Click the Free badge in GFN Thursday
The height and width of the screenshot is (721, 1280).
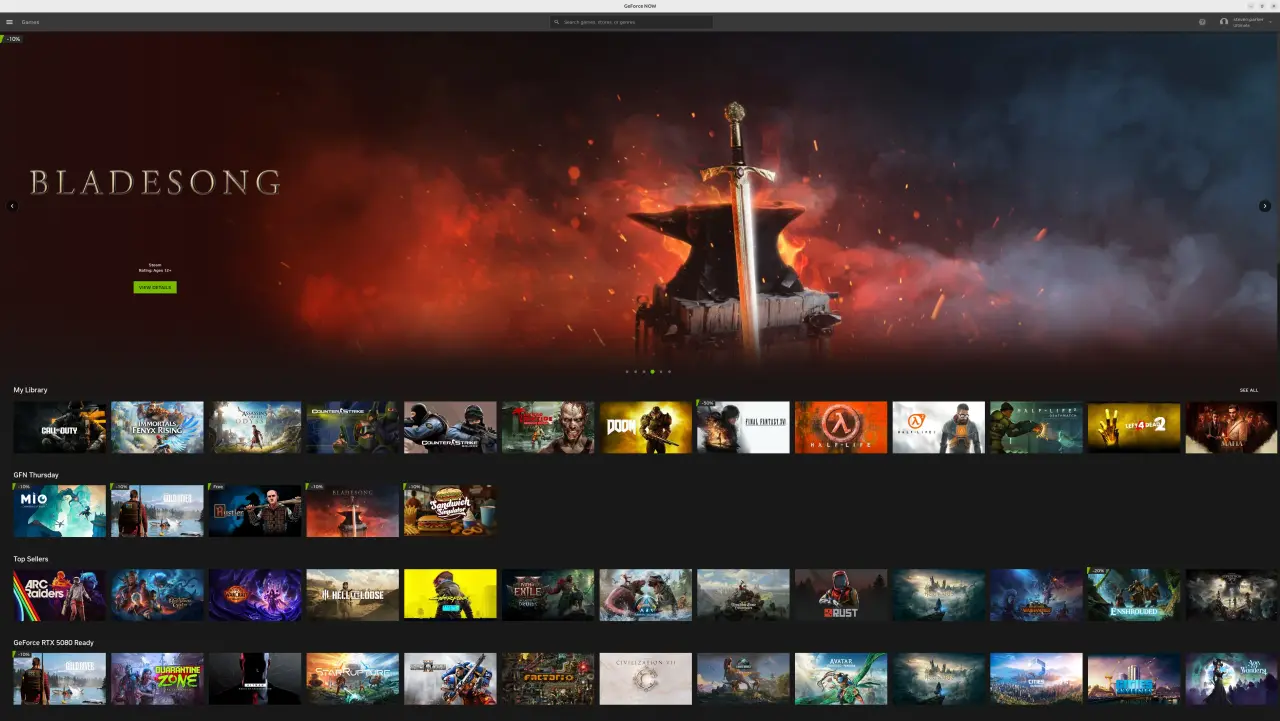tap(218, 487)
